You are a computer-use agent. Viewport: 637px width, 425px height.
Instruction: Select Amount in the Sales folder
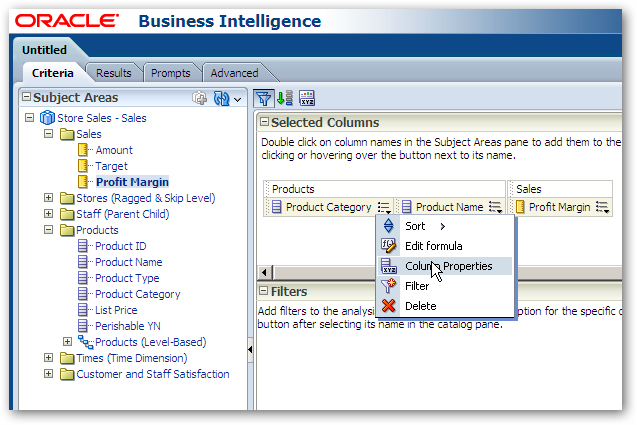pos(114,150)
